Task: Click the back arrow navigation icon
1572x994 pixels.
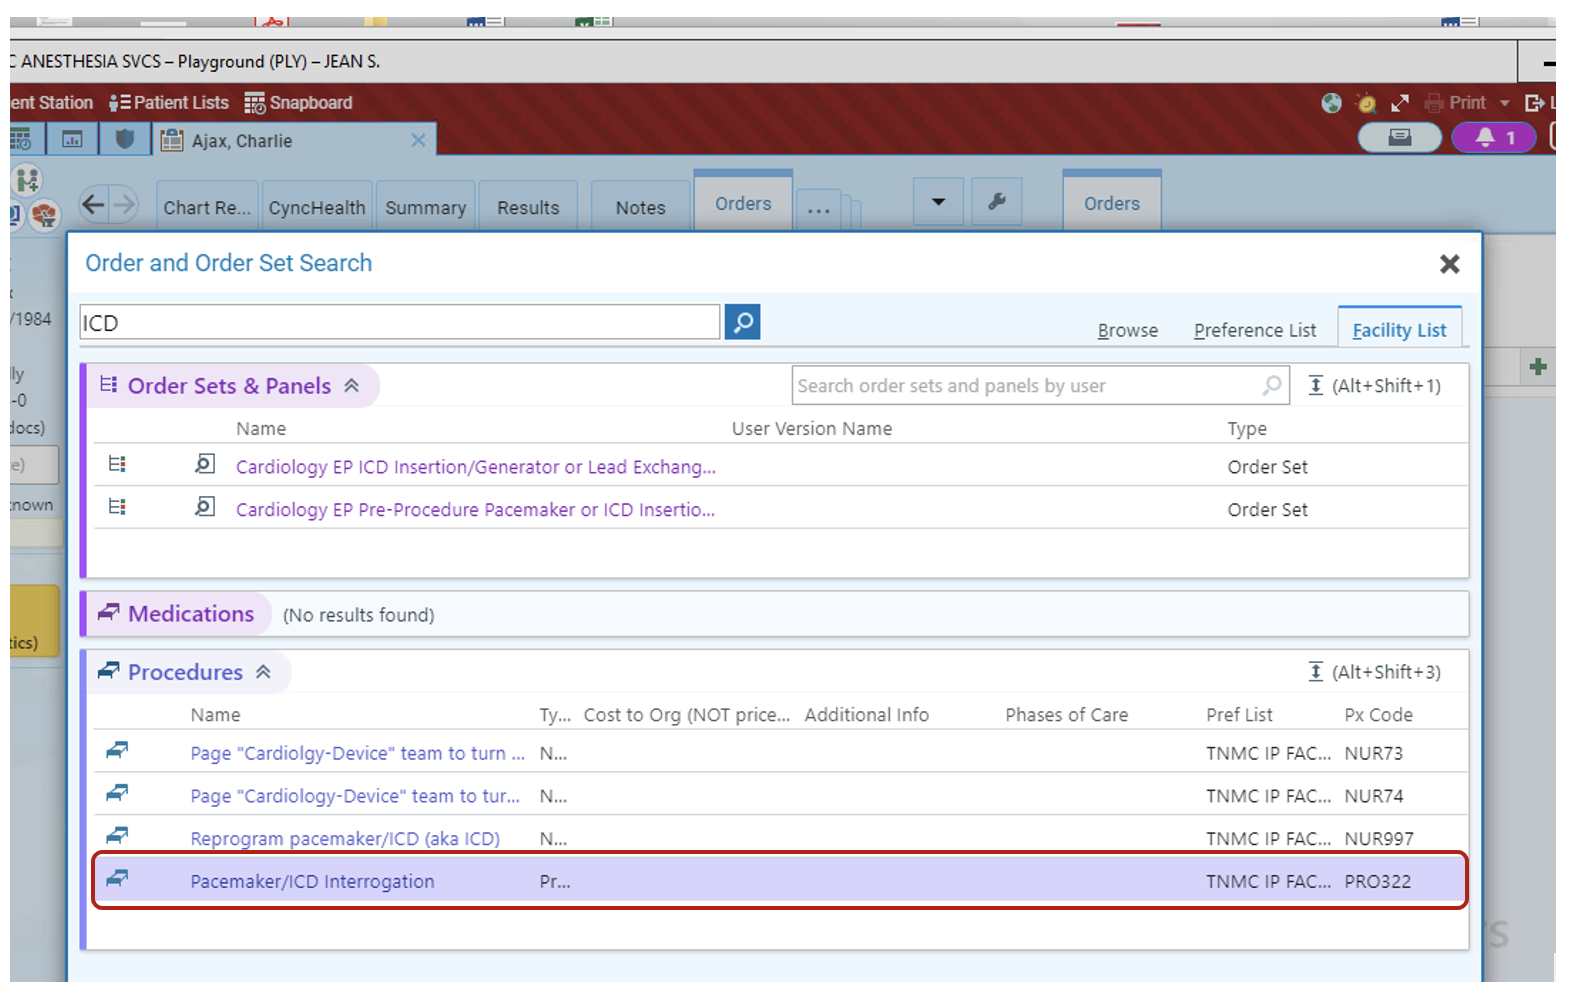Action: (93, 205)
